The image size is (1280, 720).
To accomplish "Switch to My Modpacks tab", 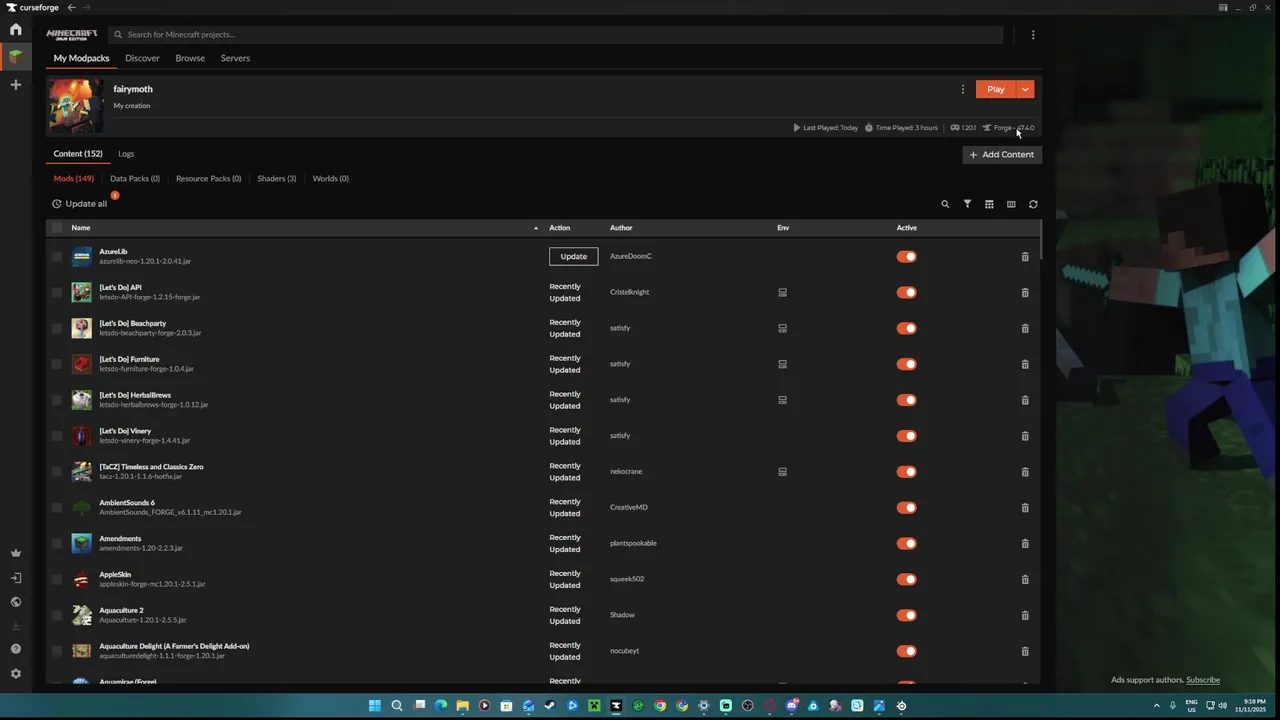I will (81, 58).
